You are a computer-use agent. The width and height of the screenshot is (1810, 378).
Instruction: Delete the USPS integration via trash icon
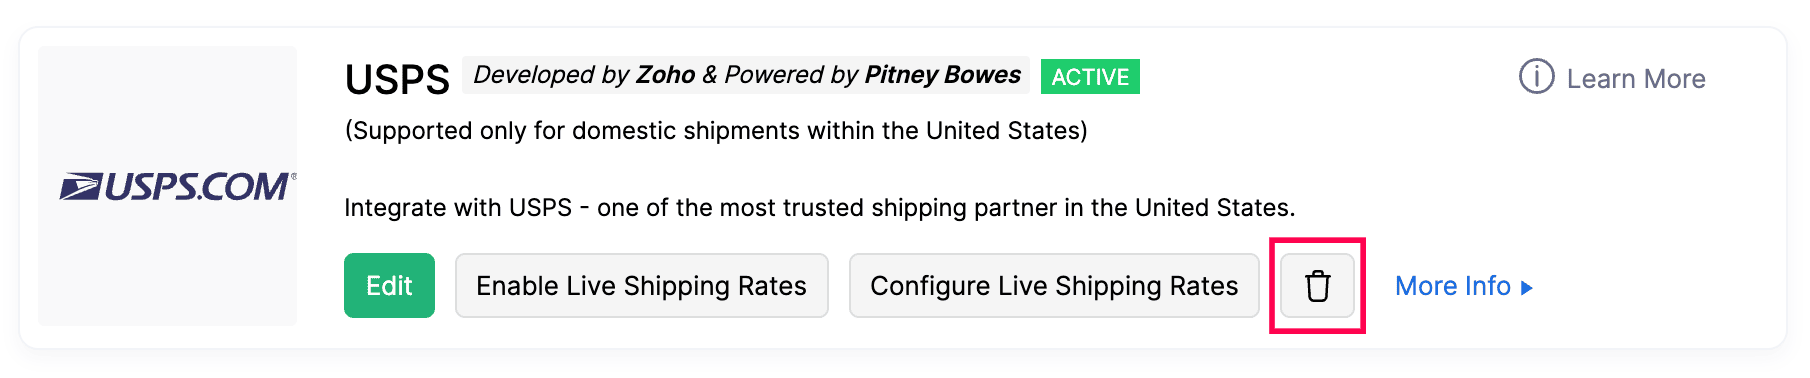coord(1317,286)
